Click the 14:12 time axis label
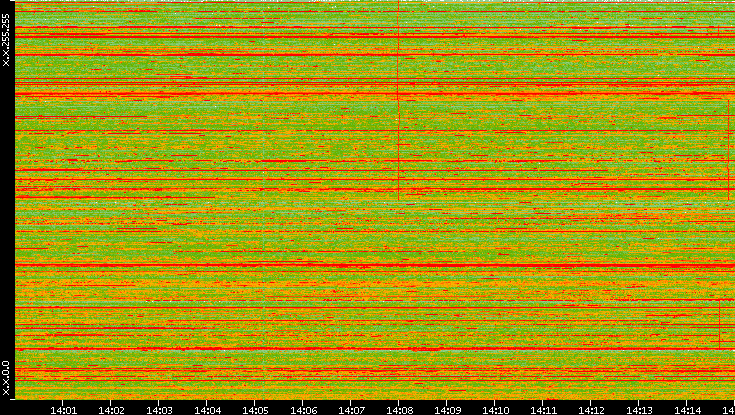Viewport: 735px width, 415px height. (x=591, y=410)
